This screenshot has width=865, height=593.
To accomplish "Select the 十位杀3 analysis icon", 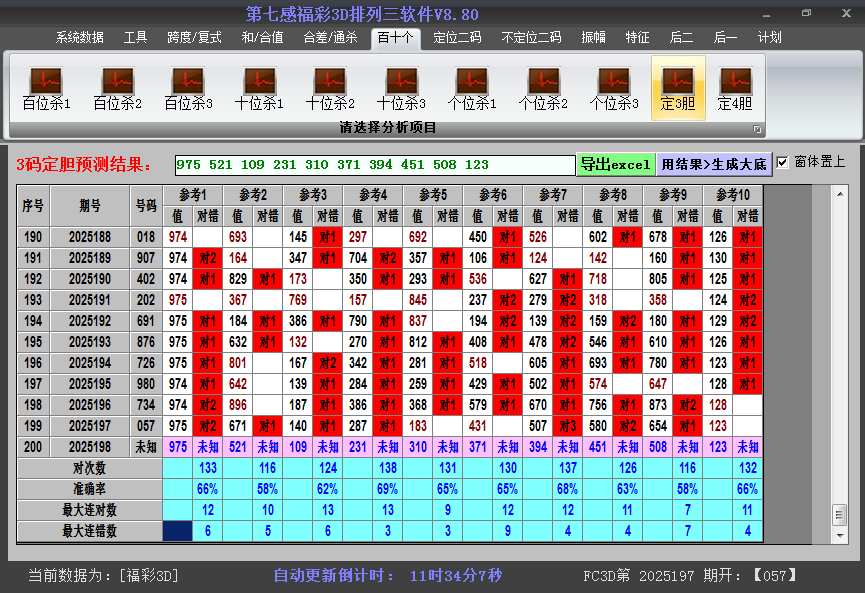I will tap(402, 88).
